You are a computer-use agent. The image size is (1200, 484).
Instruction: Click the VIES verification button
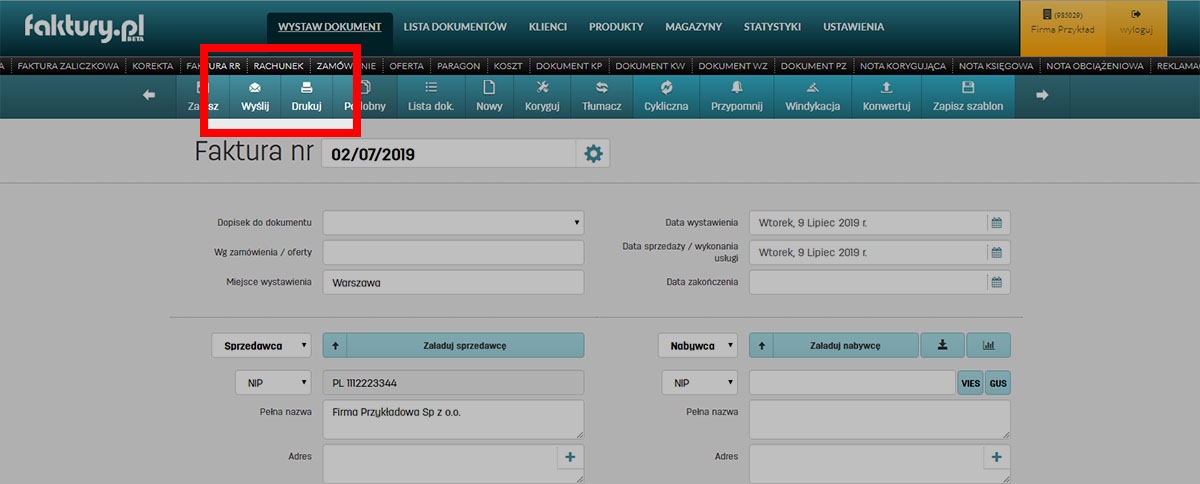(970, 383)
